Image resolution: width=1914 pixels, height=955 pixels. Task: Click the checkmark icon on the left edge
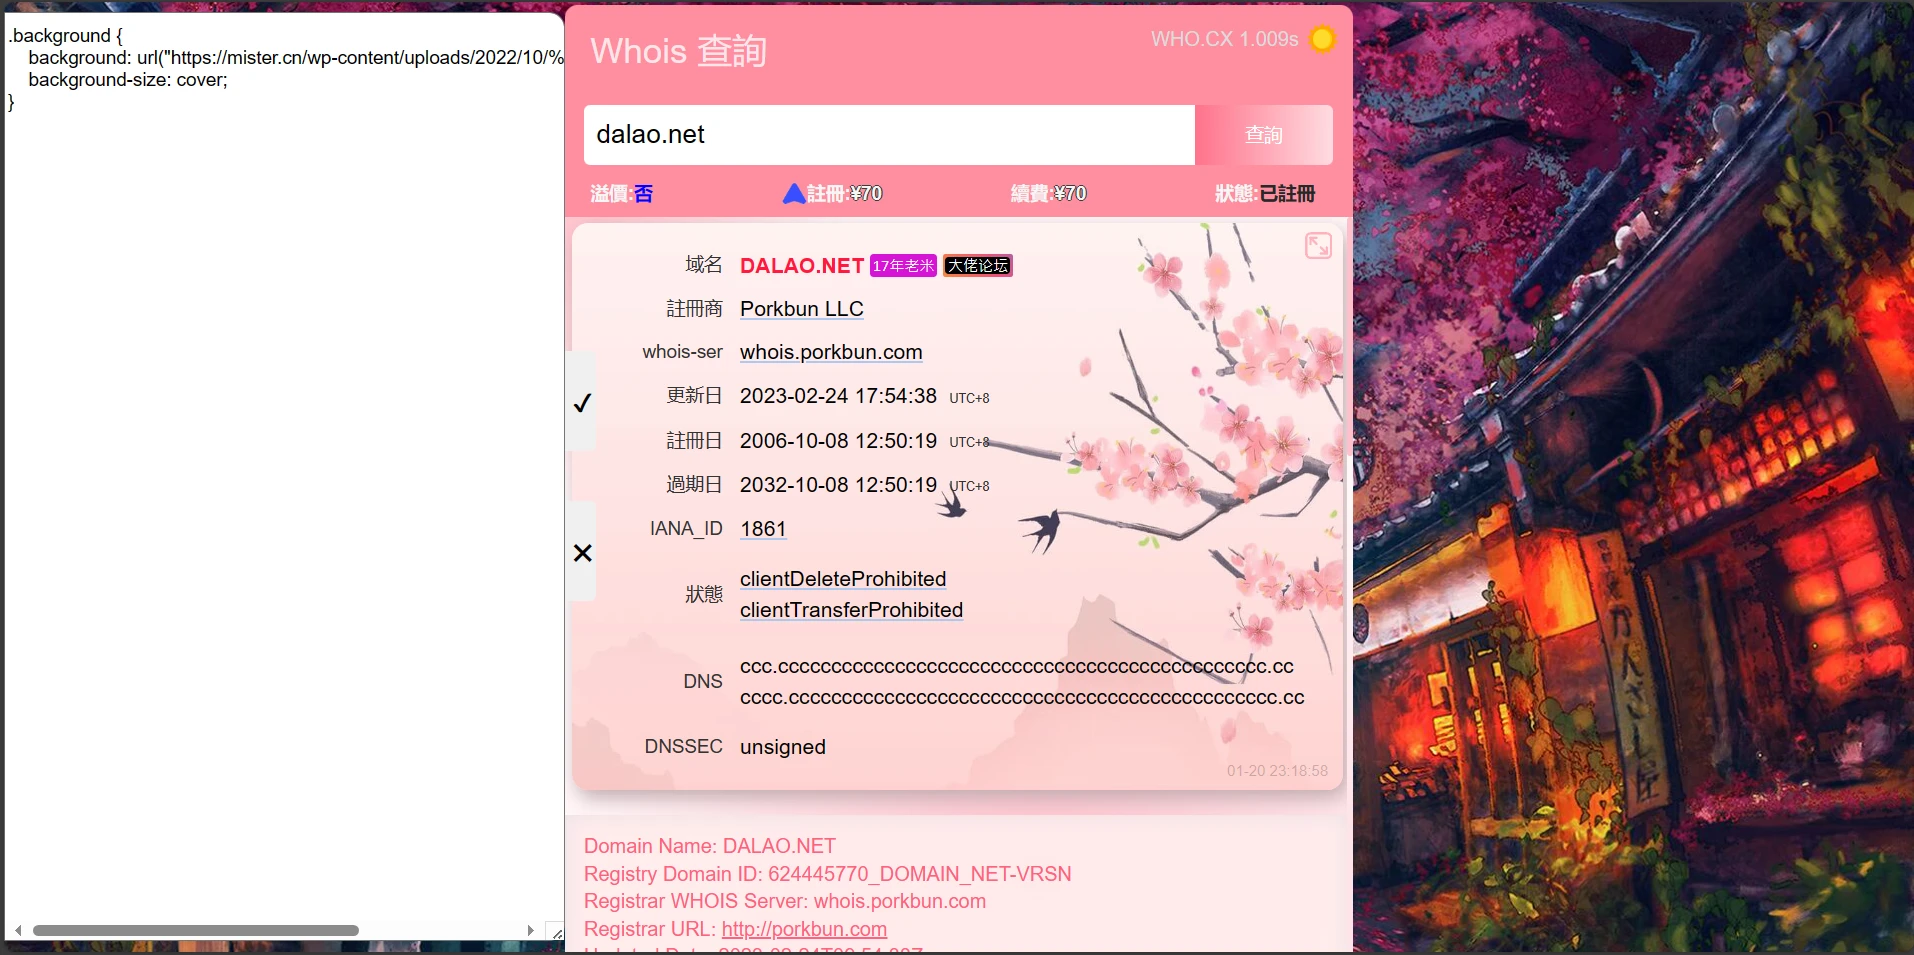click(582, 403)
